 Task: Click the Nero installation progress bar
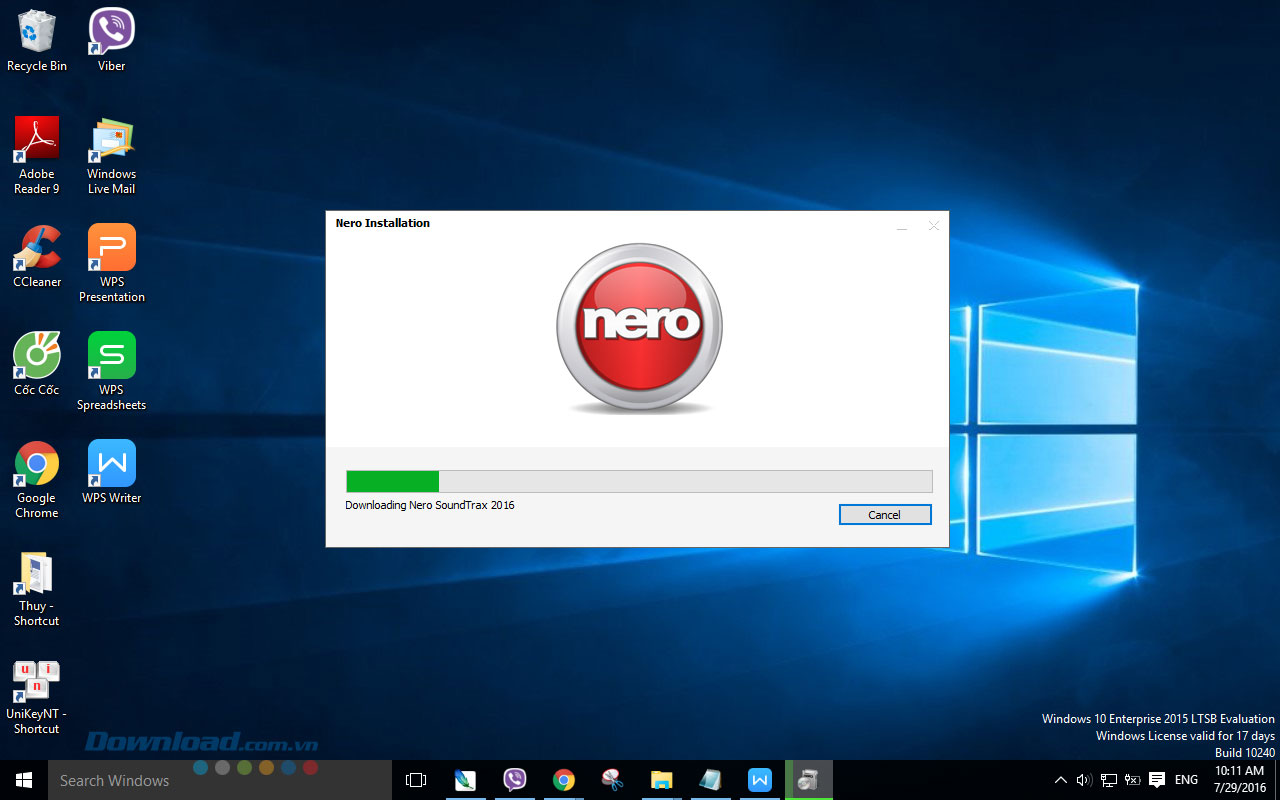(x=639, y=481)
